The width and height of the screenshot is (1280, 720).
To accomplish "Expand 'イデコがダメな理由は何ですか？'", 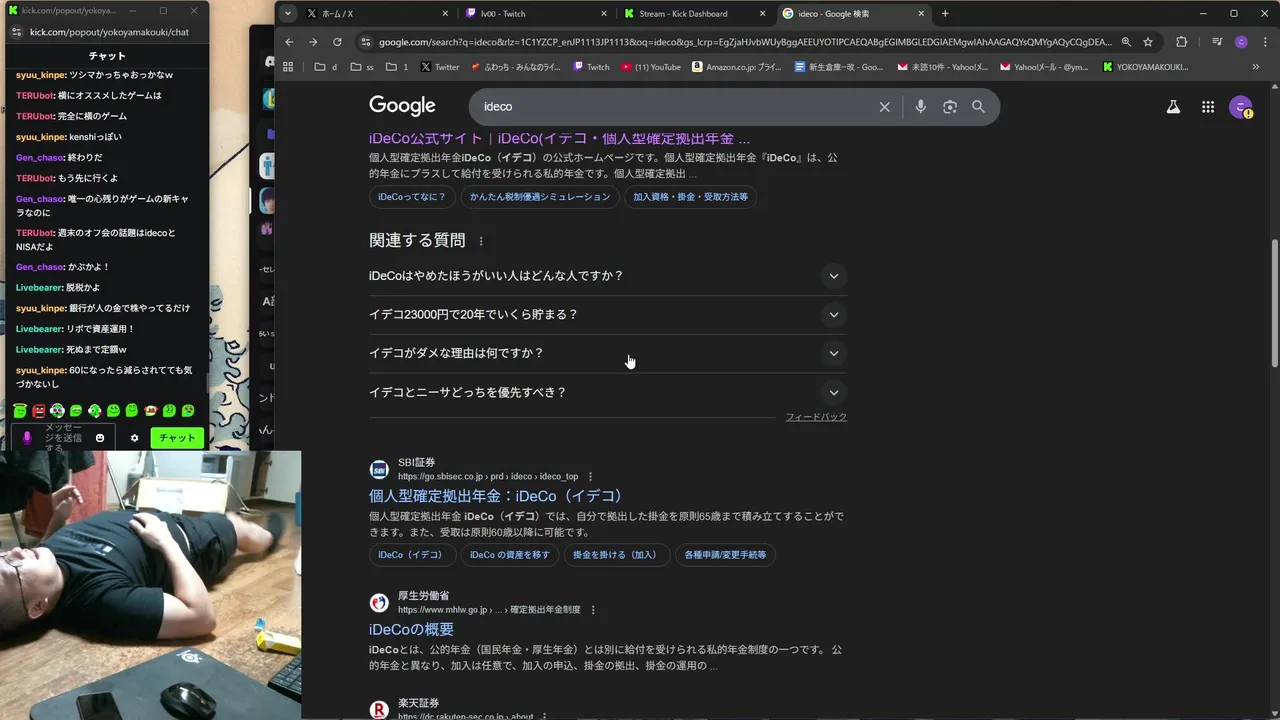I will tap(608, 353).
